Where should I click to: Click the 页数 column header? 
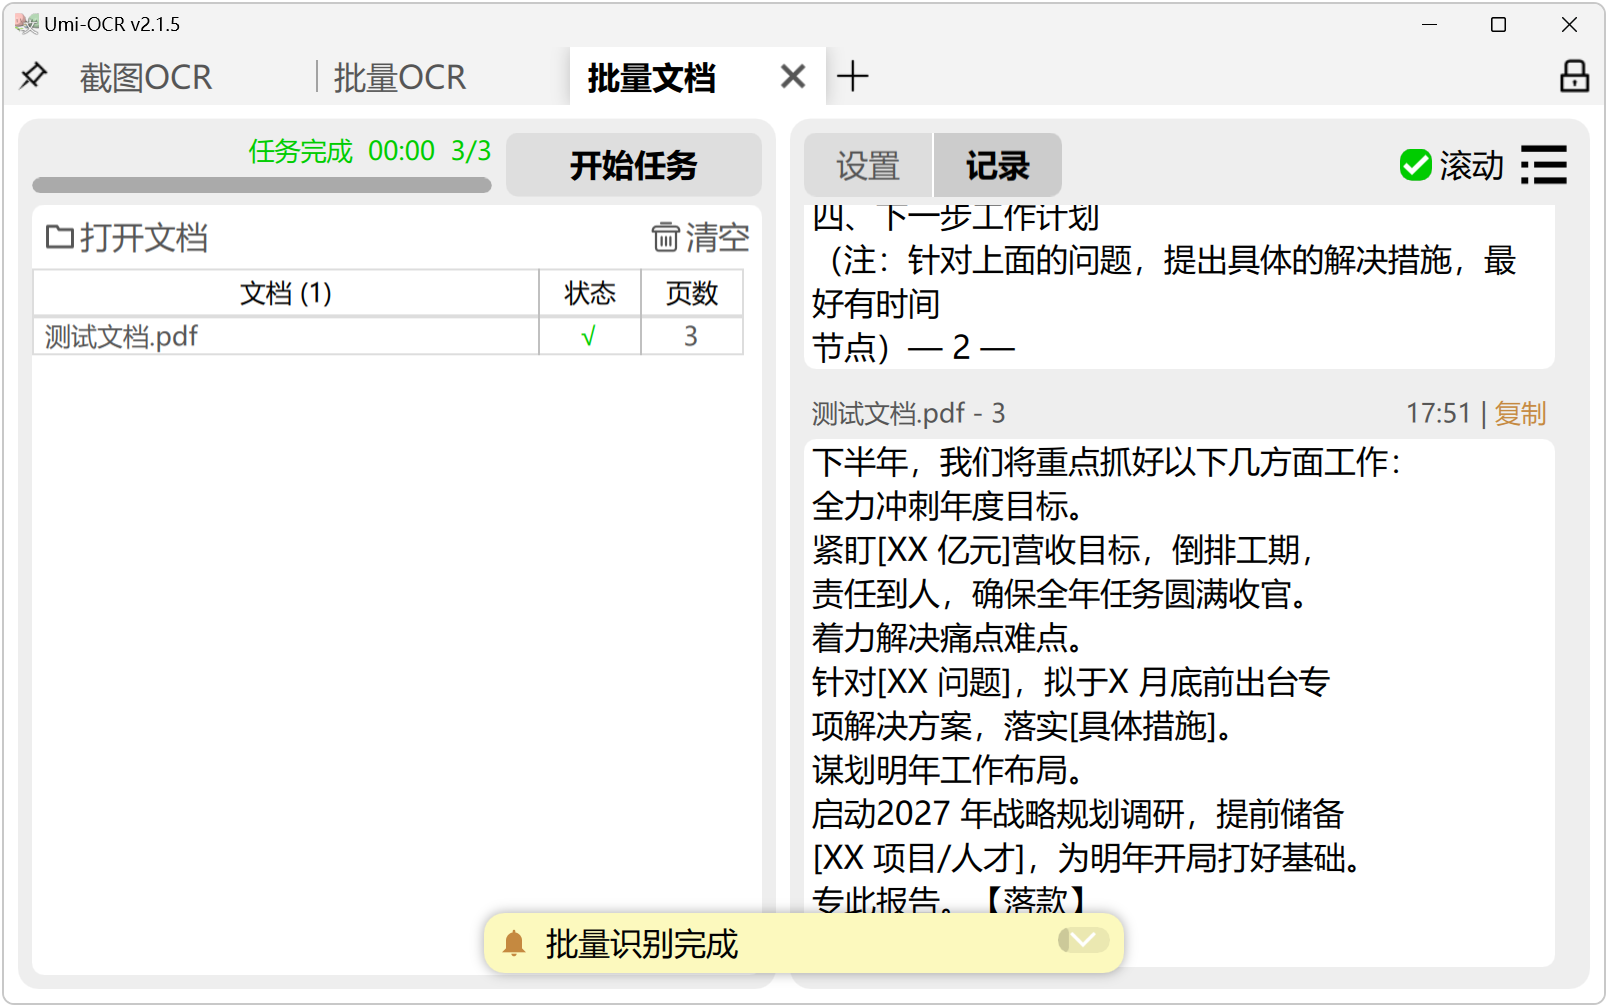pyautogui.click(x=692, y=293)
